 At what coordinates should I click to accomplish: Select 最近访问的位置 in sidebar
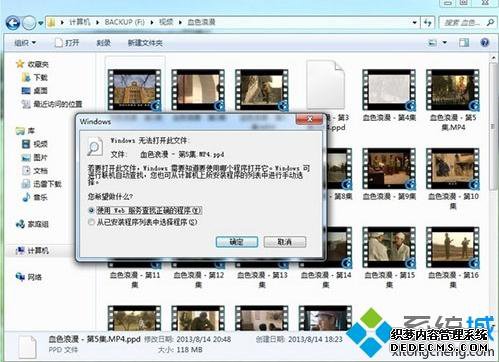point(52,104)
